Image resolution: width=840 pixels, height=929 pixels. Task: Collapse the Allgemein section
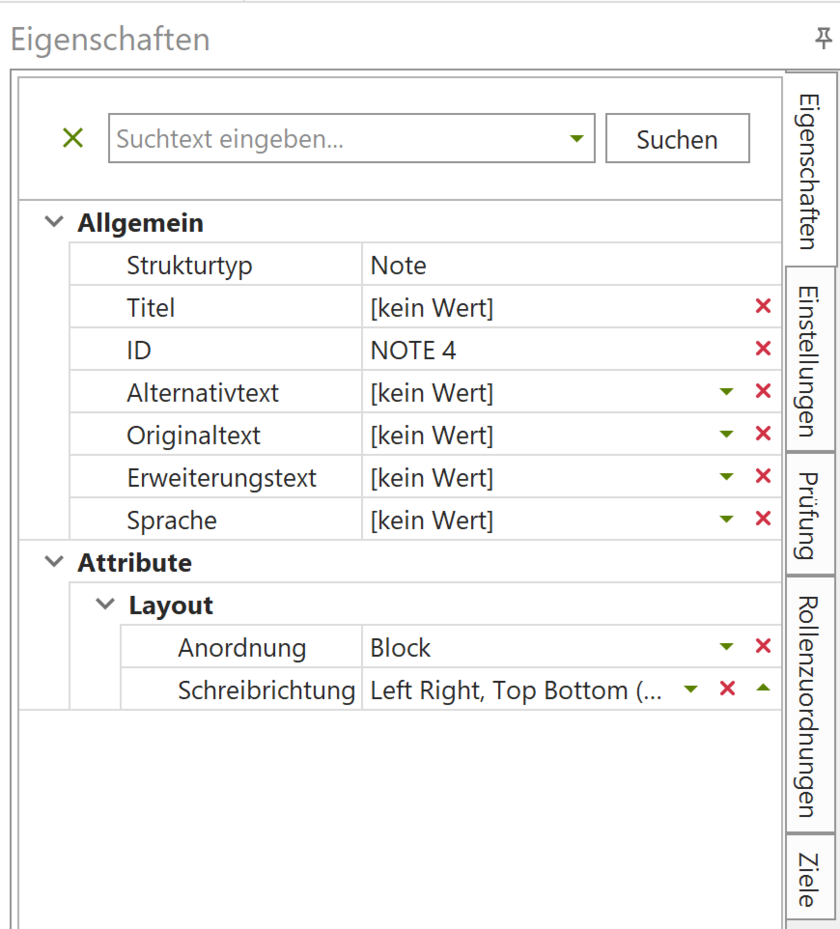53,221
